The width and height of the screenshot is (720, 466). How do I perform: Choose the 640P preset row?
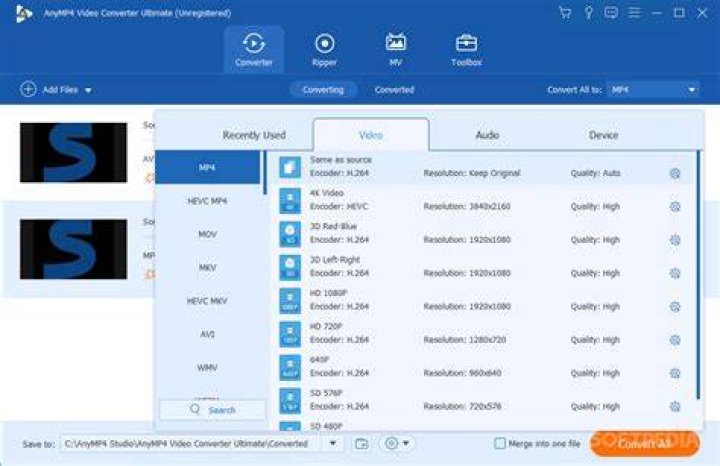point(483,366)
